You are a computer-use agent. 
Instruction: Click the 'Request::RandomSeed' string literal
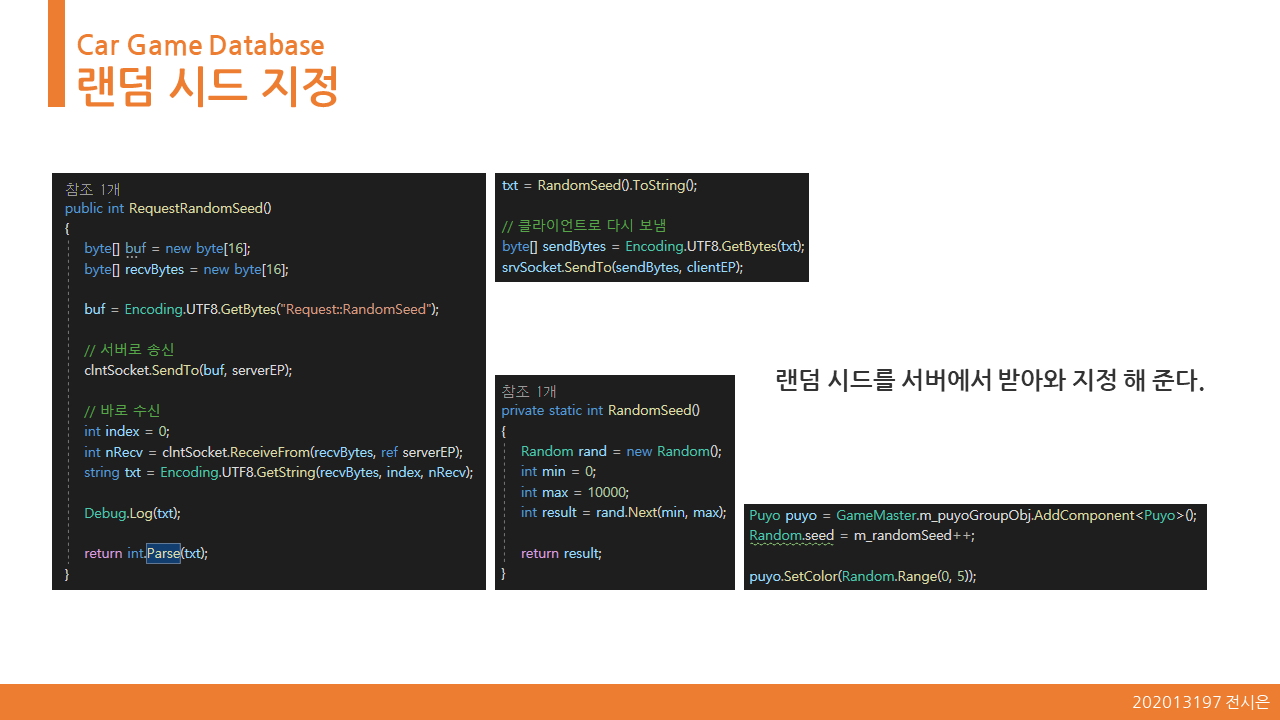coord(356,309)
